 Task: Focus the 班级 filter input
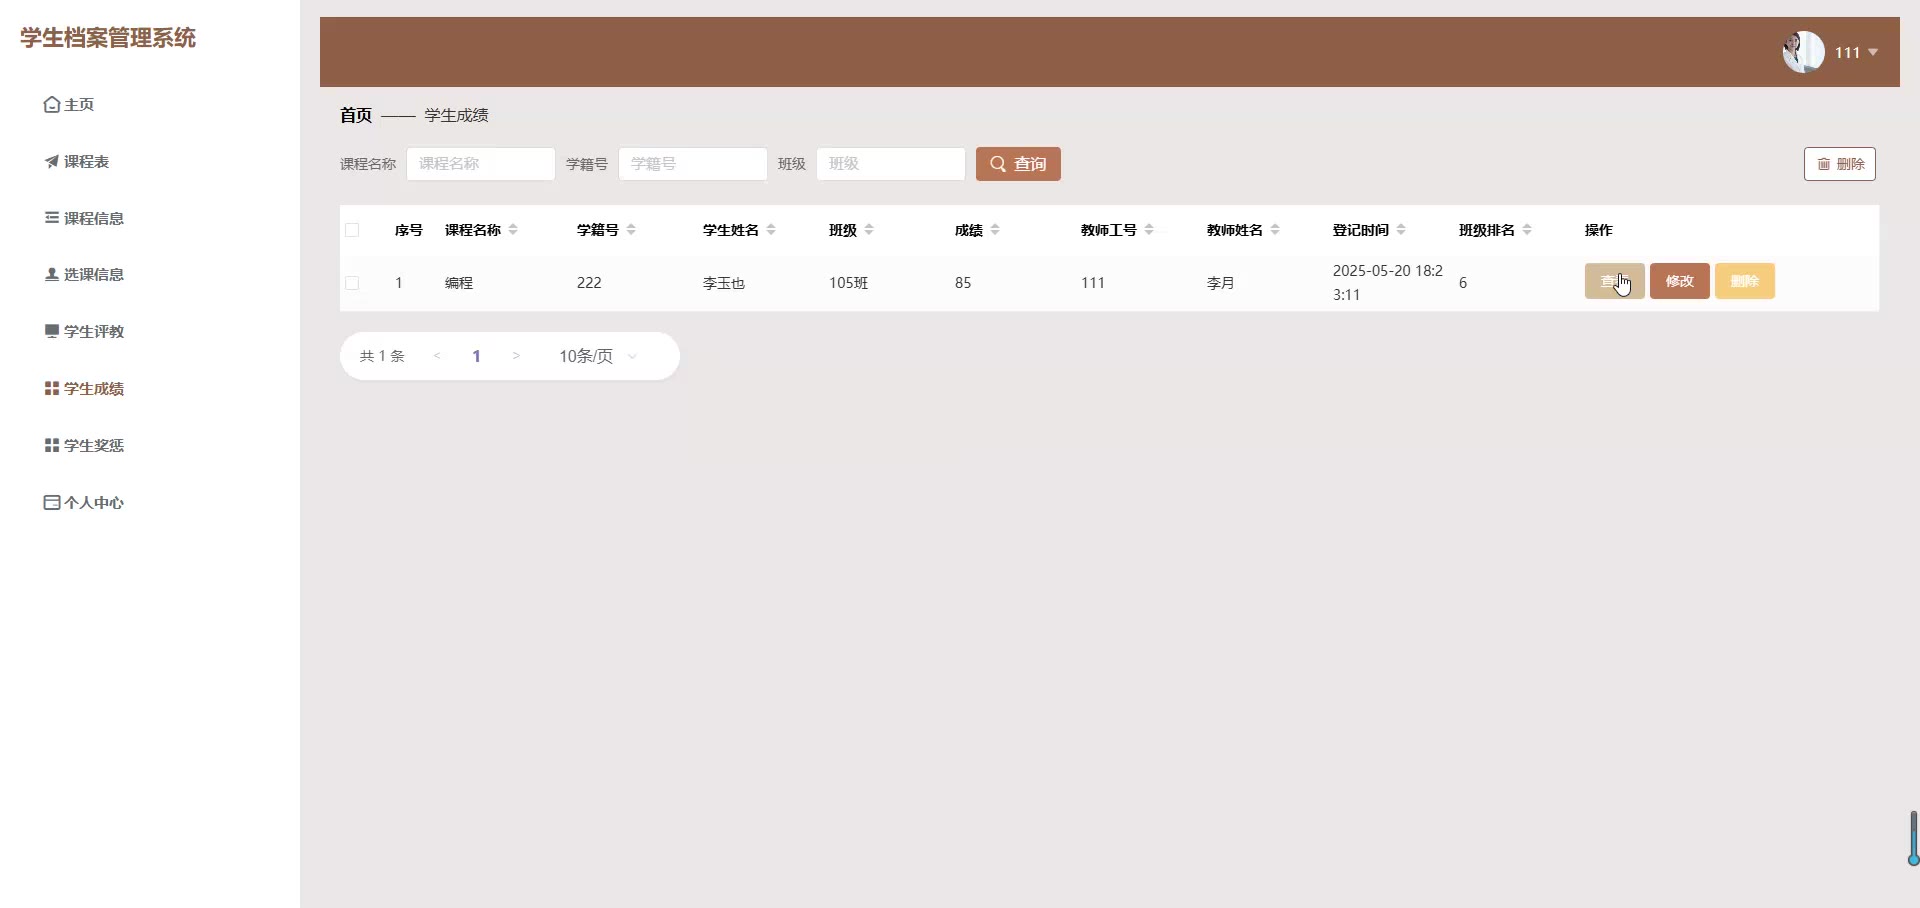[x=891, y=164]
